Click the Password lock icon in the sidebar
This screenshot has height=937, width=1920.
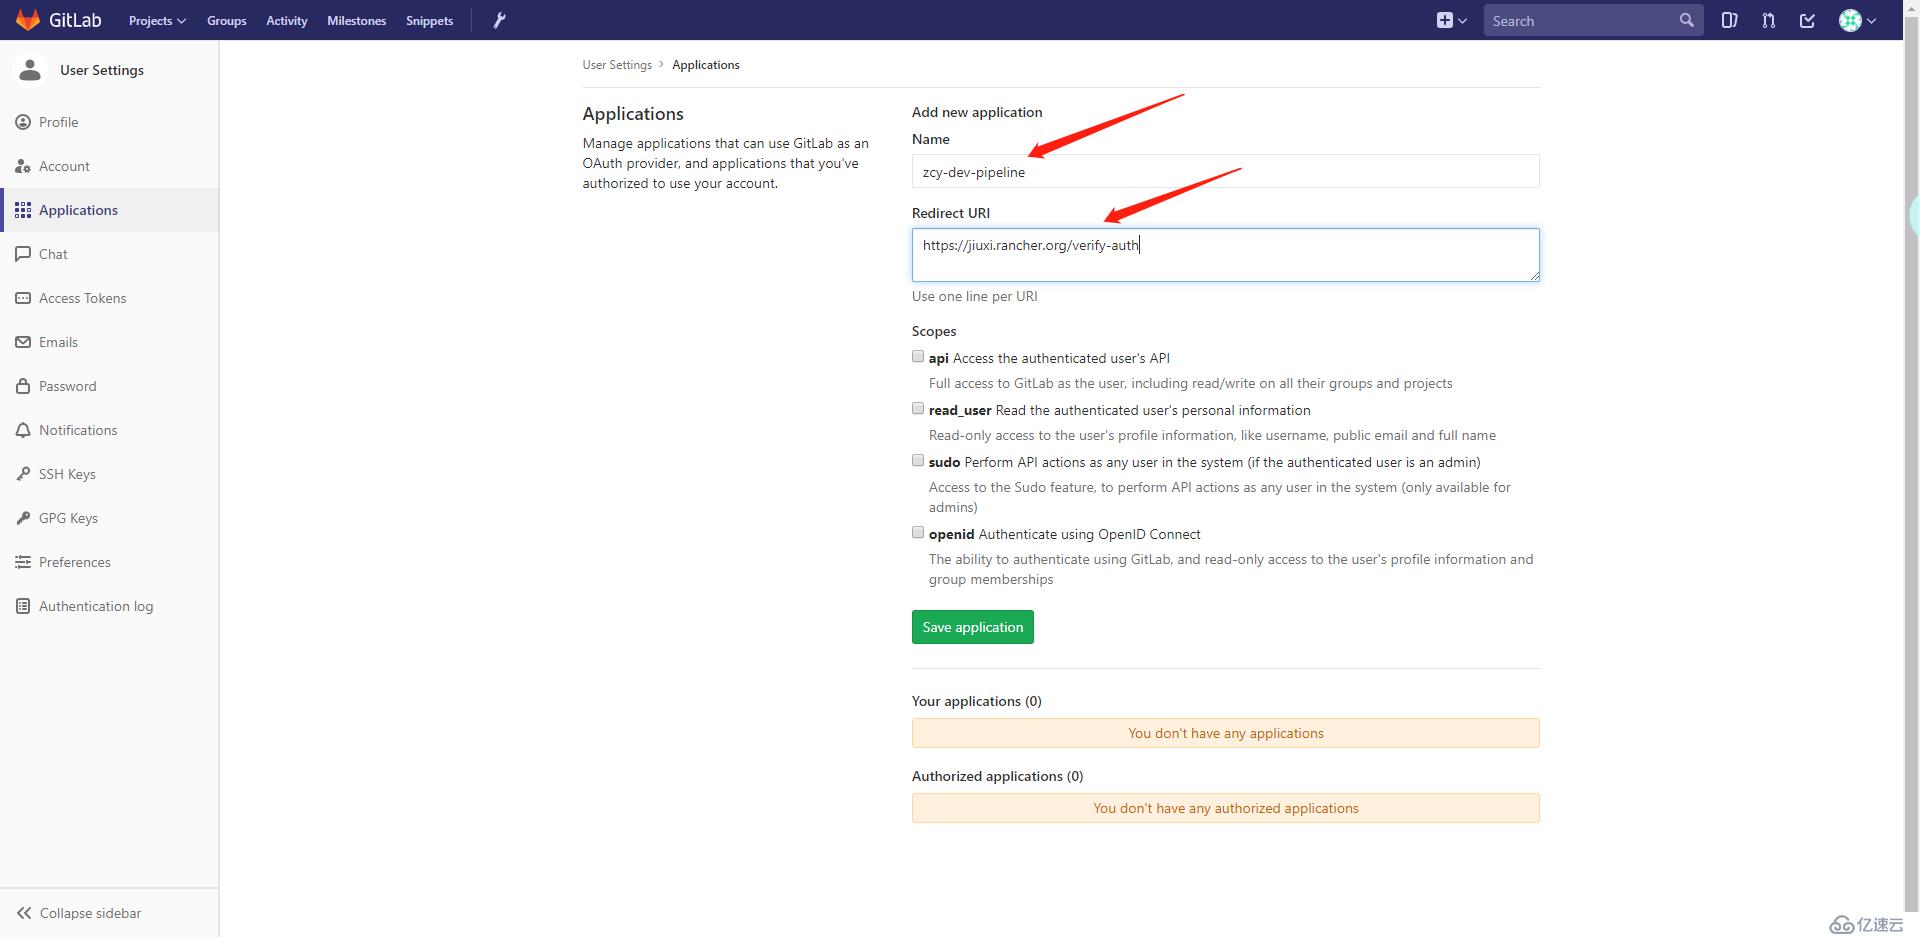tap(23, 386)
